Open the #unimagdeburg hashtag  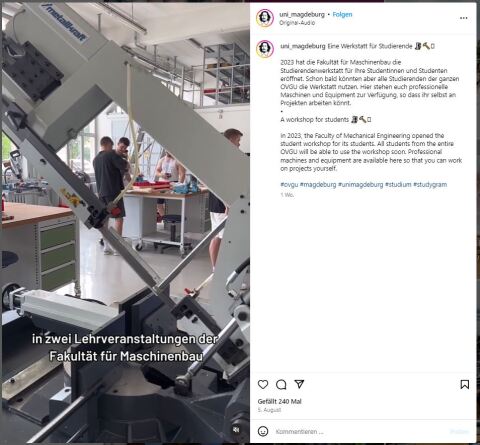pos(361,184)
